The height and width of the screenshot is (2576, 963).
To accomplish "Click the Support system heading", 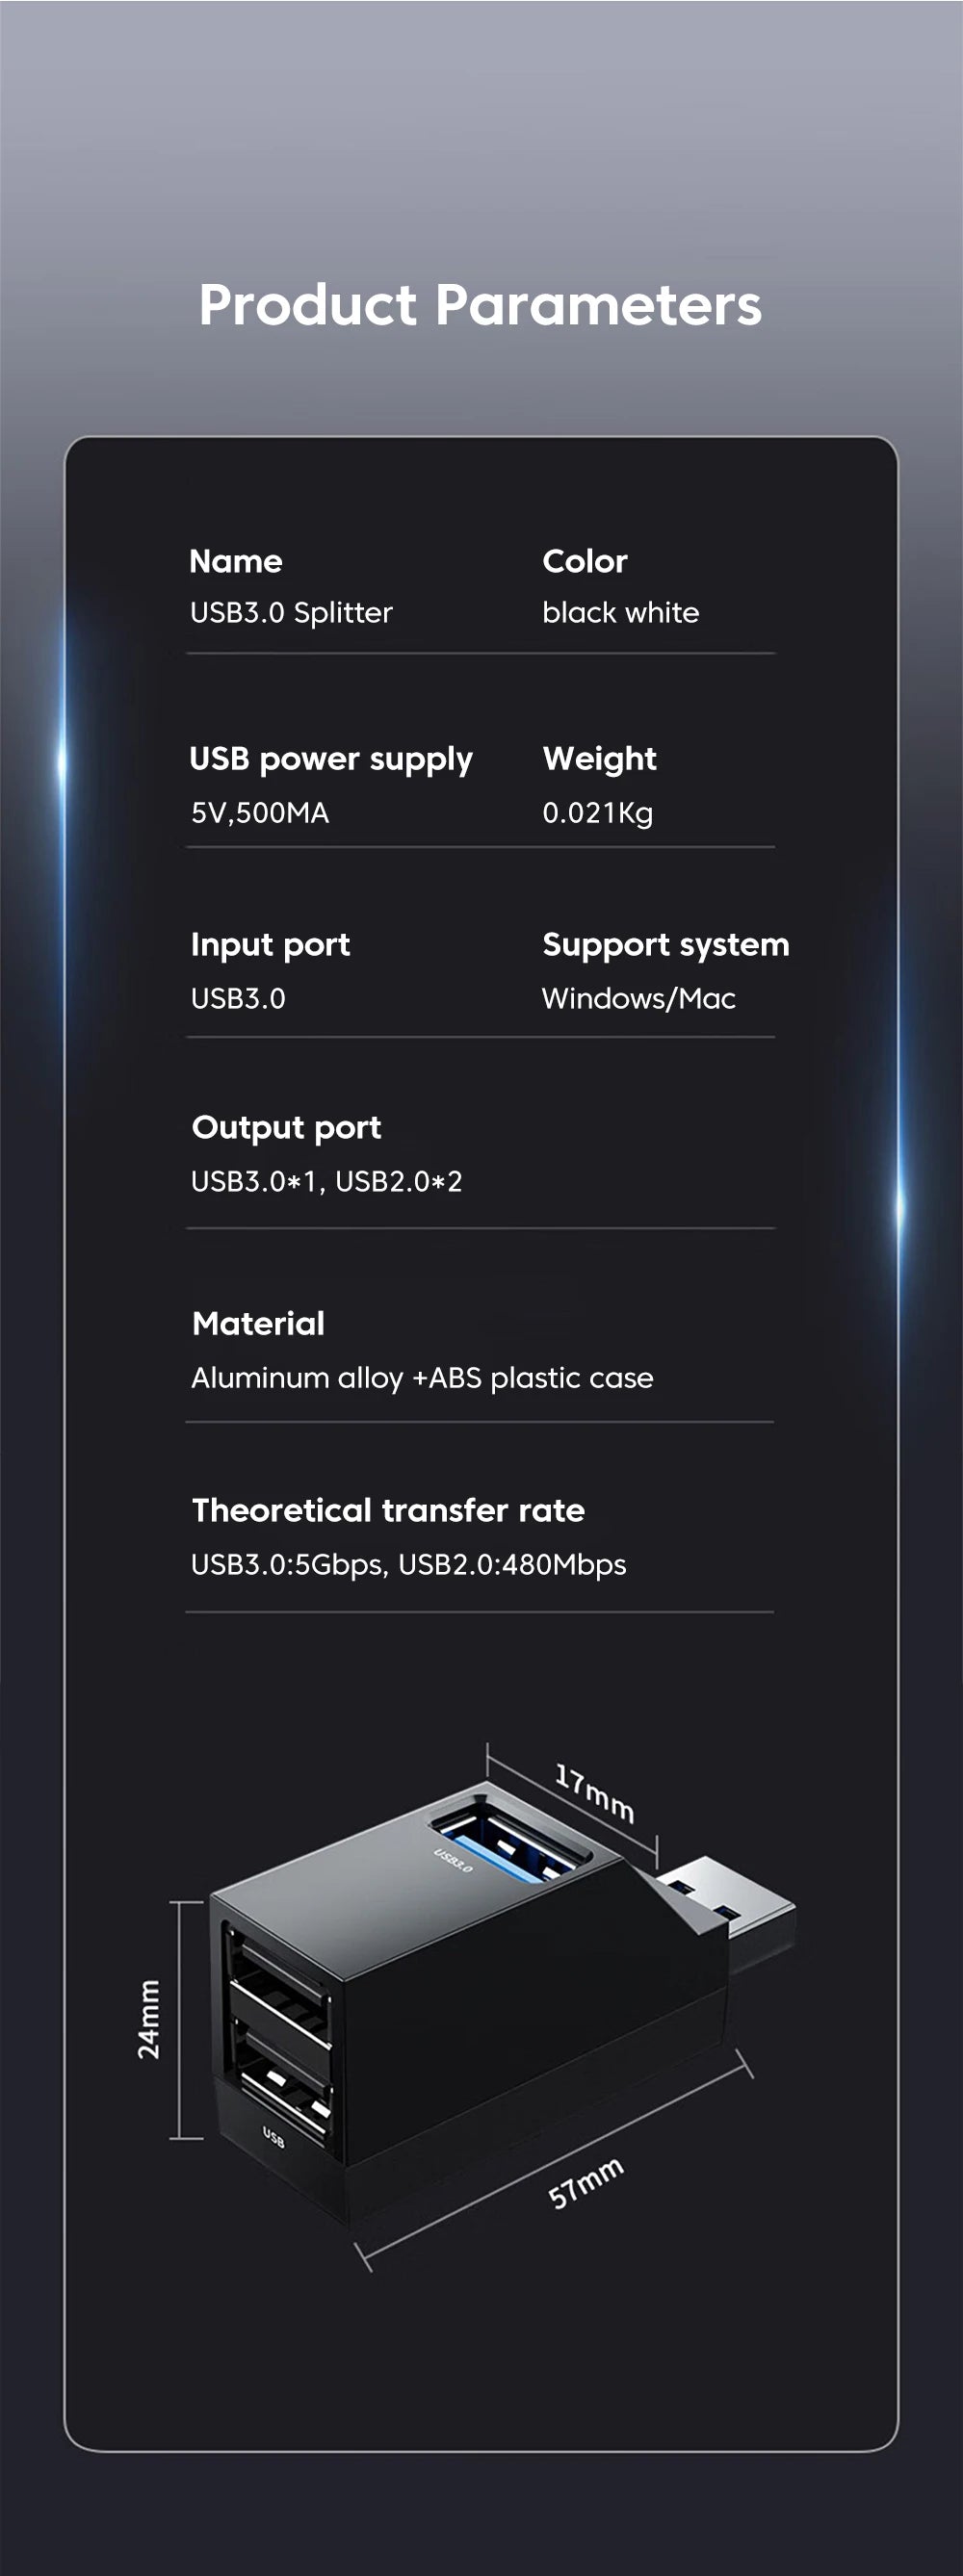I will pos(665,945).
